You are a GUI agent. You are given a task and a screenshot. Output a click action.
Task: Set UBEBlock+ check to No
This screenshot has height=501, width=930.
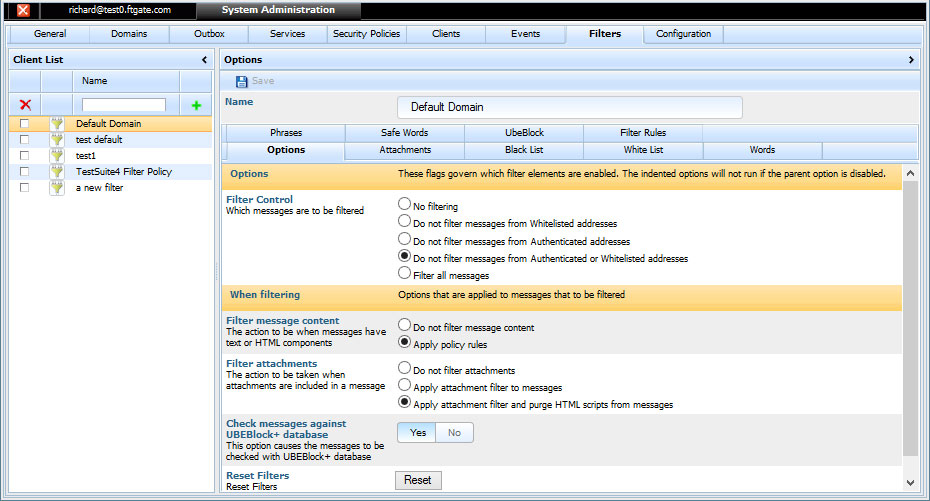coord(454,433)
